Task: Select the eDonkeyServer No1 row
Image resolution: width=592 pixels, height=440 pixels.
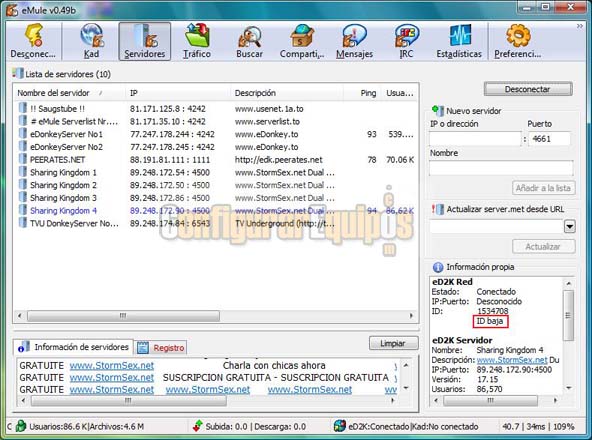Action: (216, 134)
